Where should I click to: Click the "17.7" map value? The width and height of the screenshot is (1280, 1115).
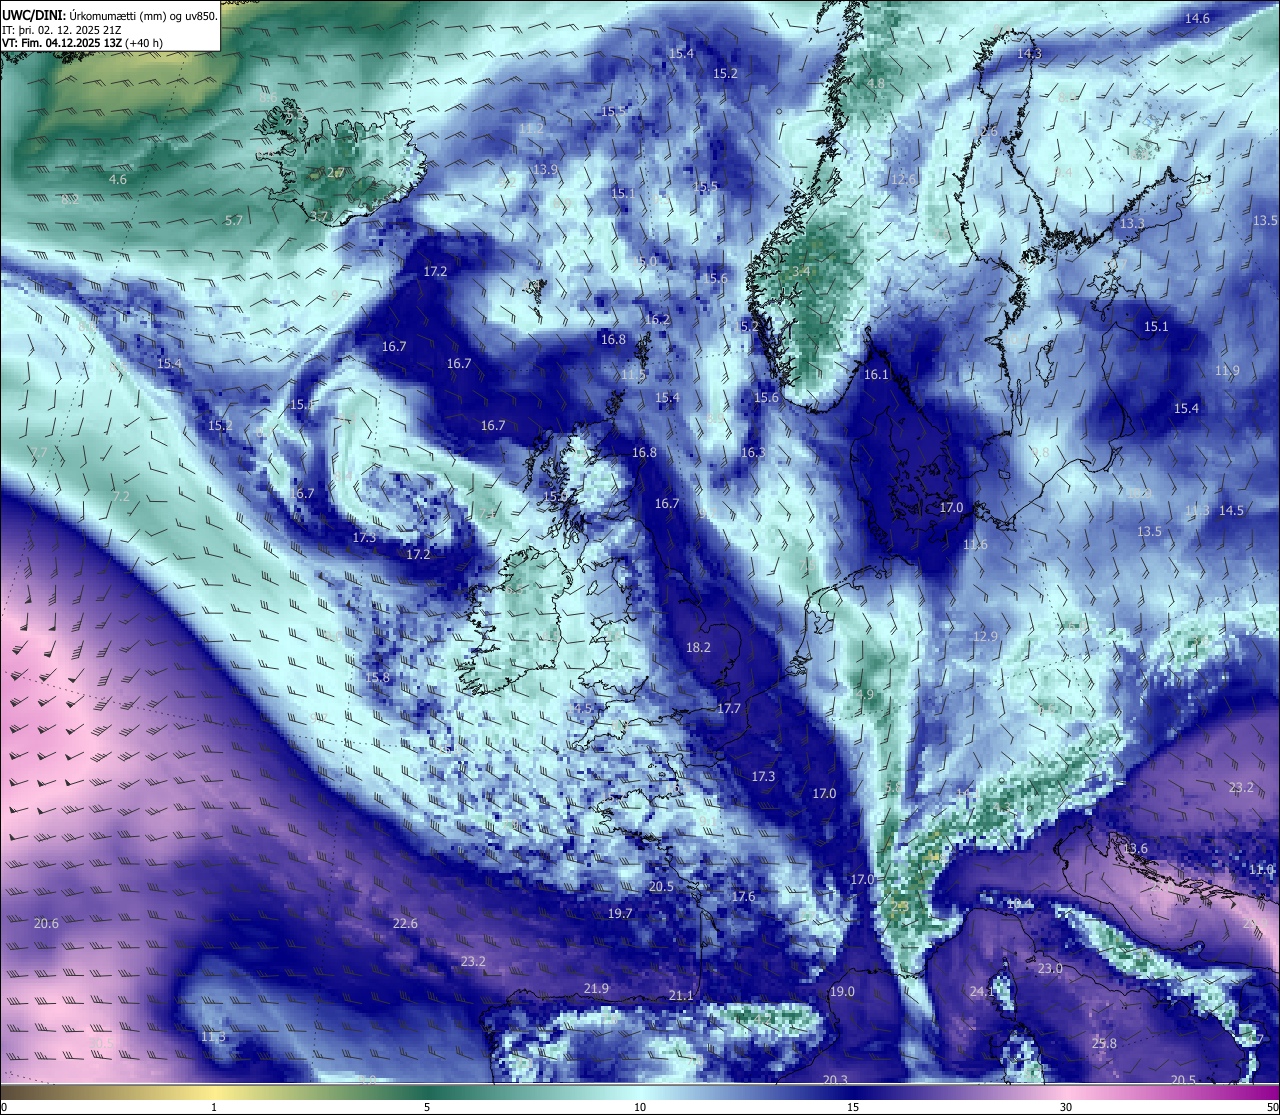click(729, 709)
